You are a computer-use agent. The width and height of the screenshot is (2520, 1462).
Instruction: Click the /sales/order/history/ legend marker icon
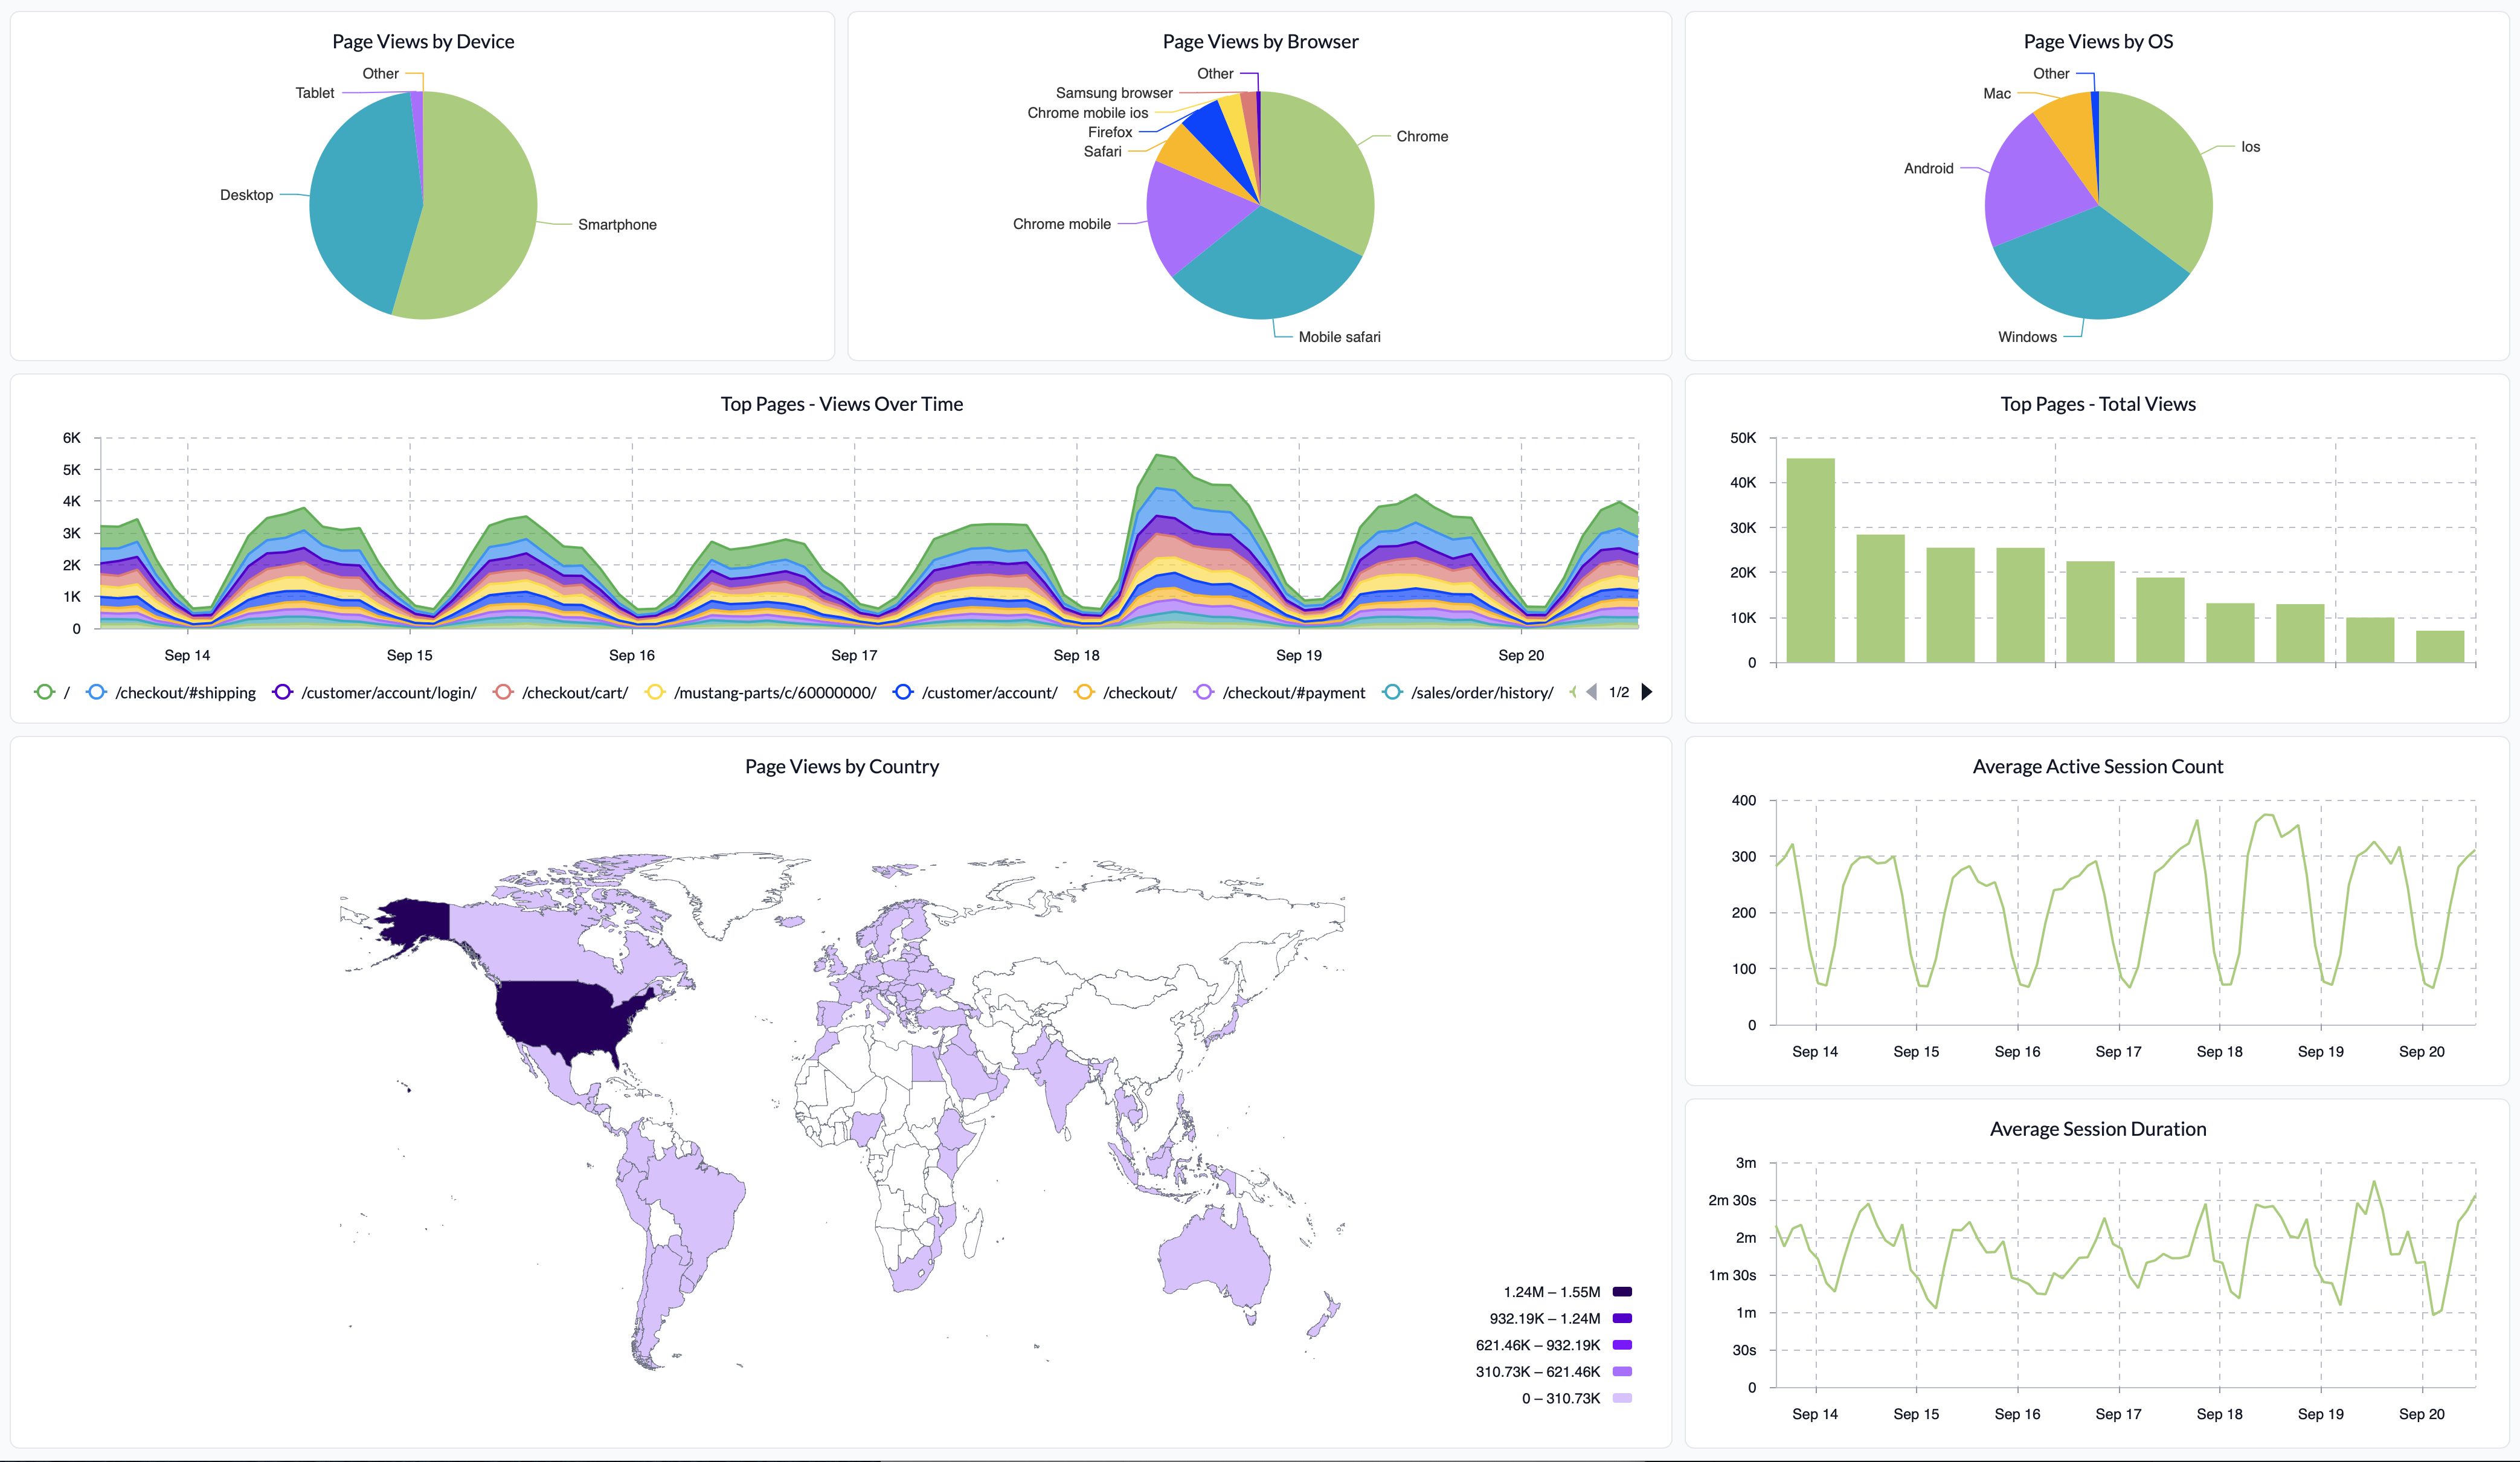click(1392, 692)
